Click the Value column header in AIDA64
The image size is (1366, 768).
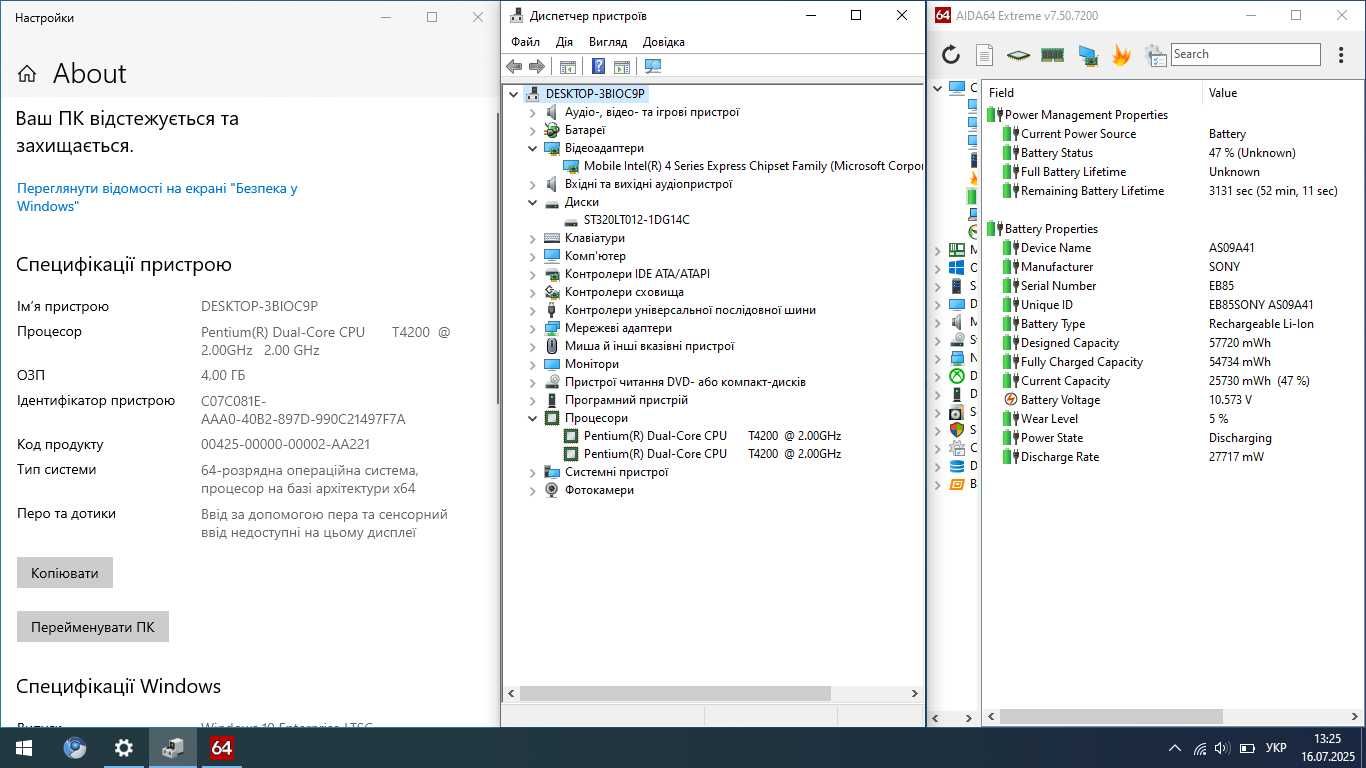(x=1284, y=92)
